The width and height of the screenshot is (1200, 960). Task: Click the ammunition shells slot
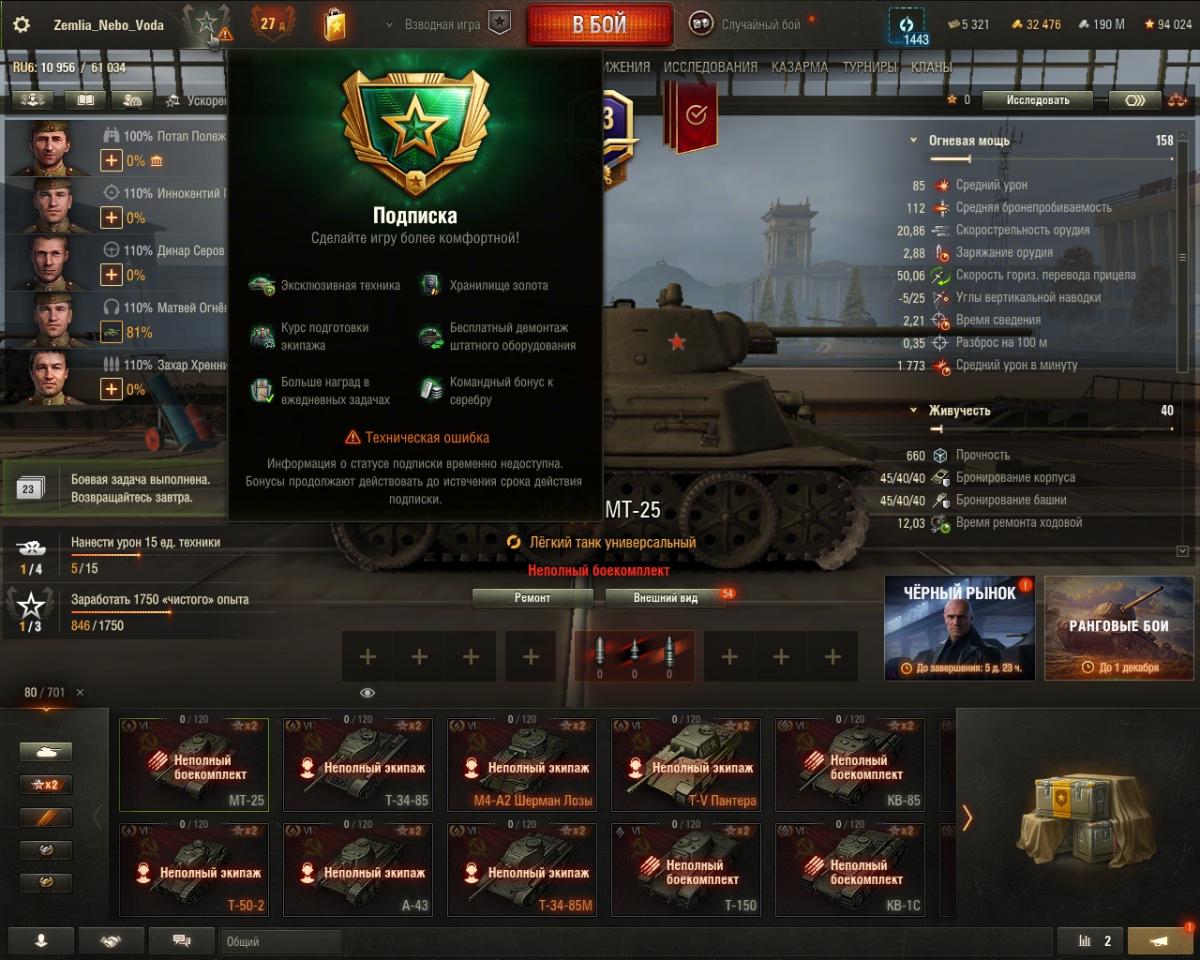click(633, 657)
